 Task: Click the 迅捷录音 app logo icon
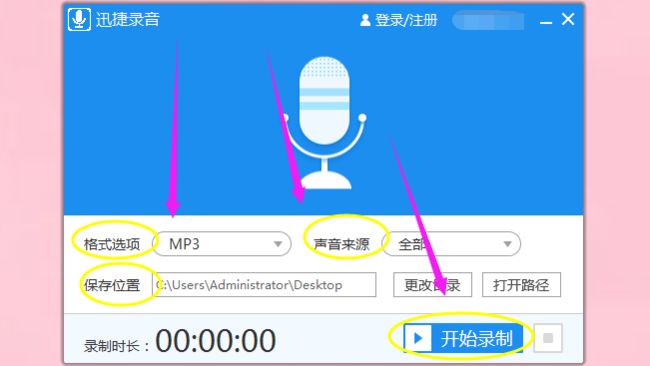79,19
